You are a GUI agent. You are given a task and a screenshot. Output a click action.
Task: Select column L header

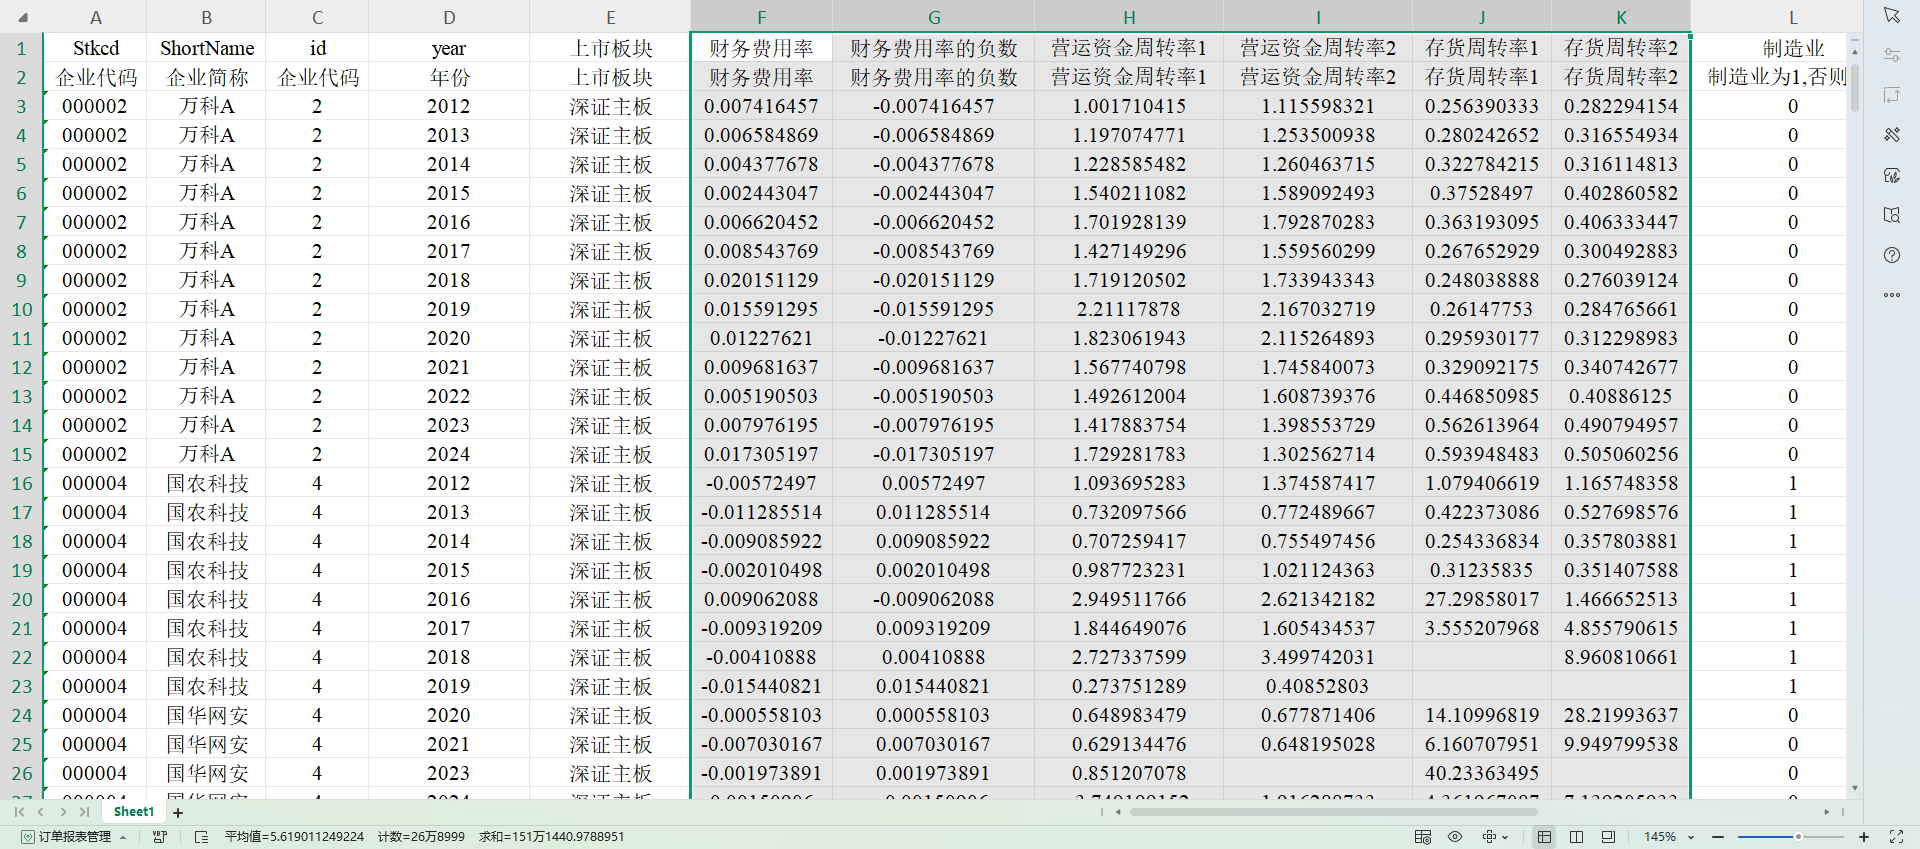tap(1792, 17)
